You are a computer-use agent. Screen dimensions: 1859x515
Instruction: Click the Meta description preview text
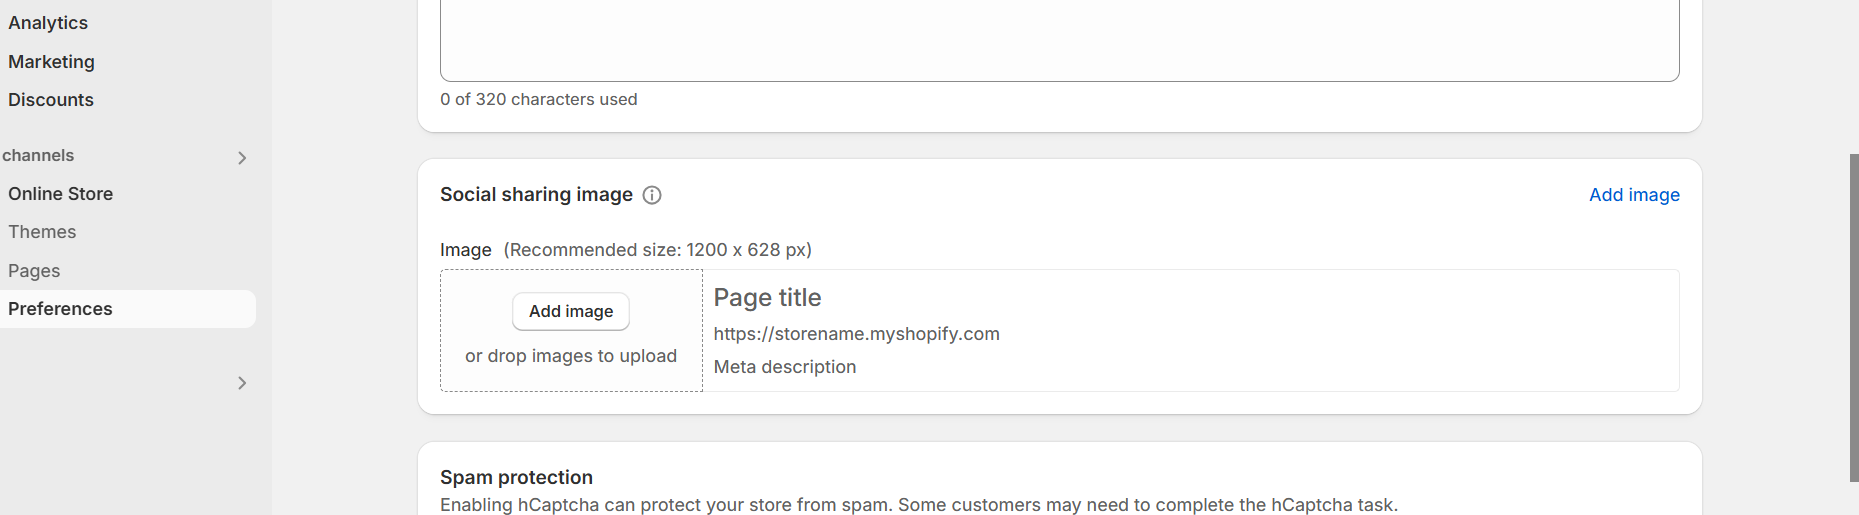785,367
